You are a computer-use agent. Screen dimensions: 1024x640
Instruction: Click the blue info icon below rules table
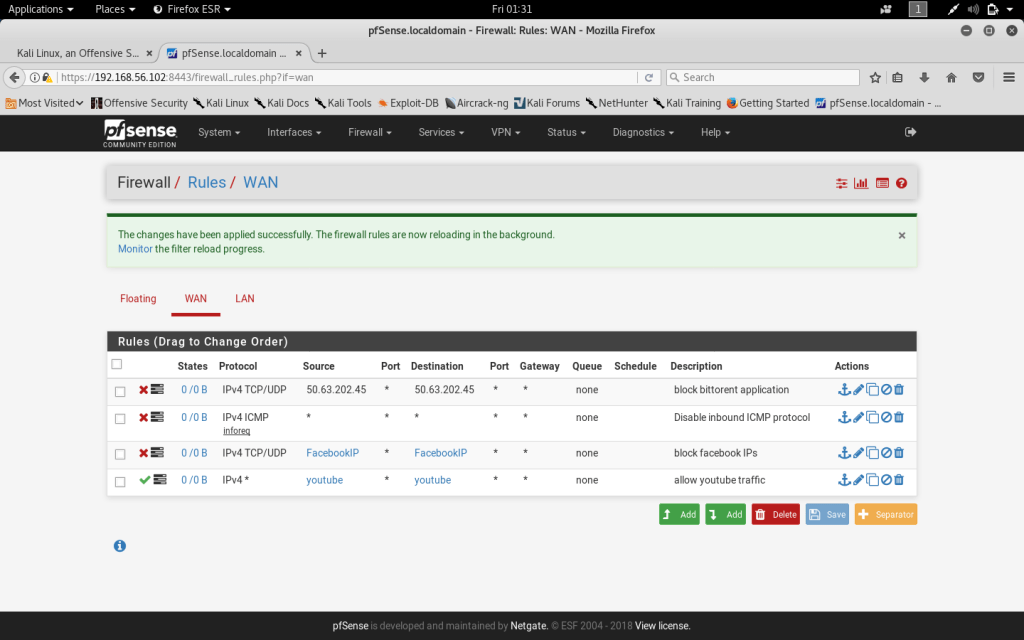click(120, 546)
